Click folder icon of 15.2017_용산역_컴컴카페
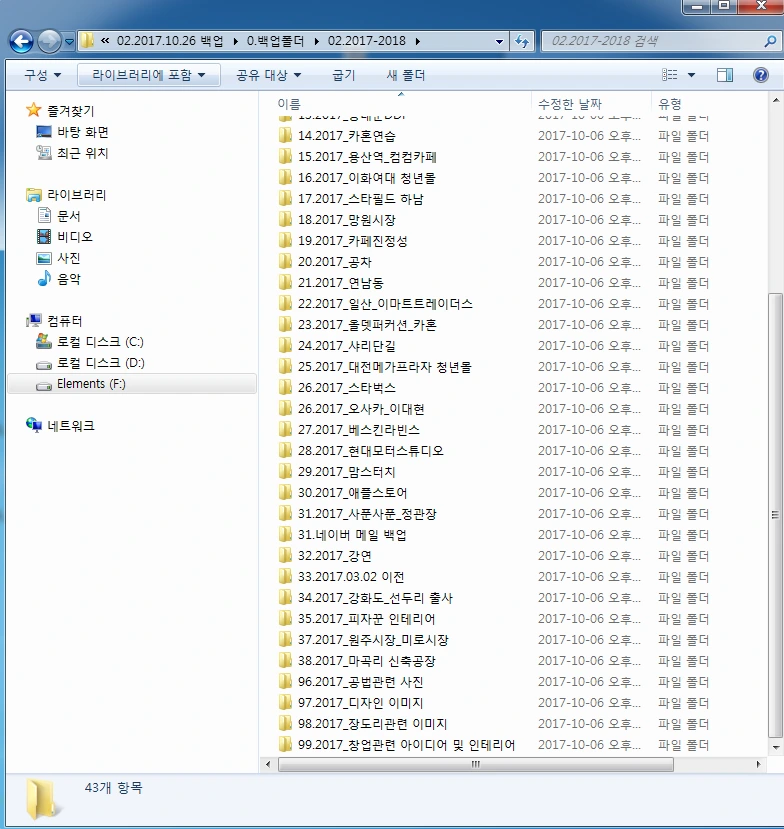 click(285, 156)
